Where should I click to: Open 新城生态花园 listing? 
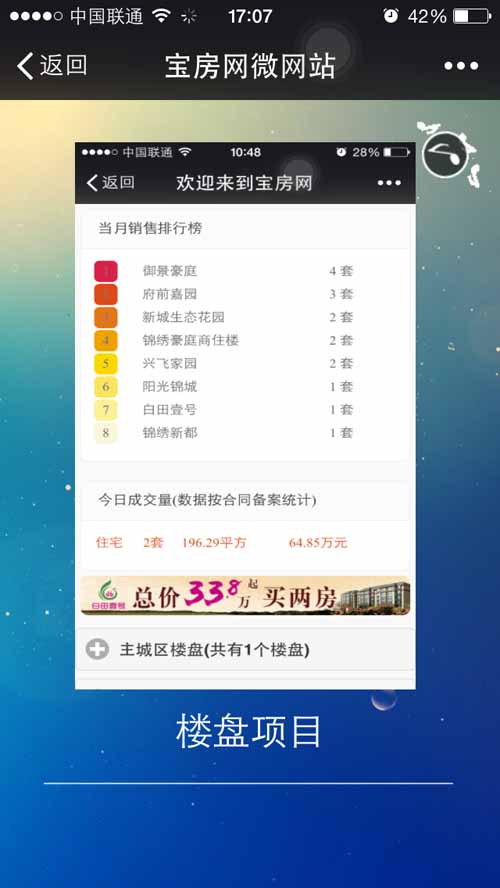point(183,318)
